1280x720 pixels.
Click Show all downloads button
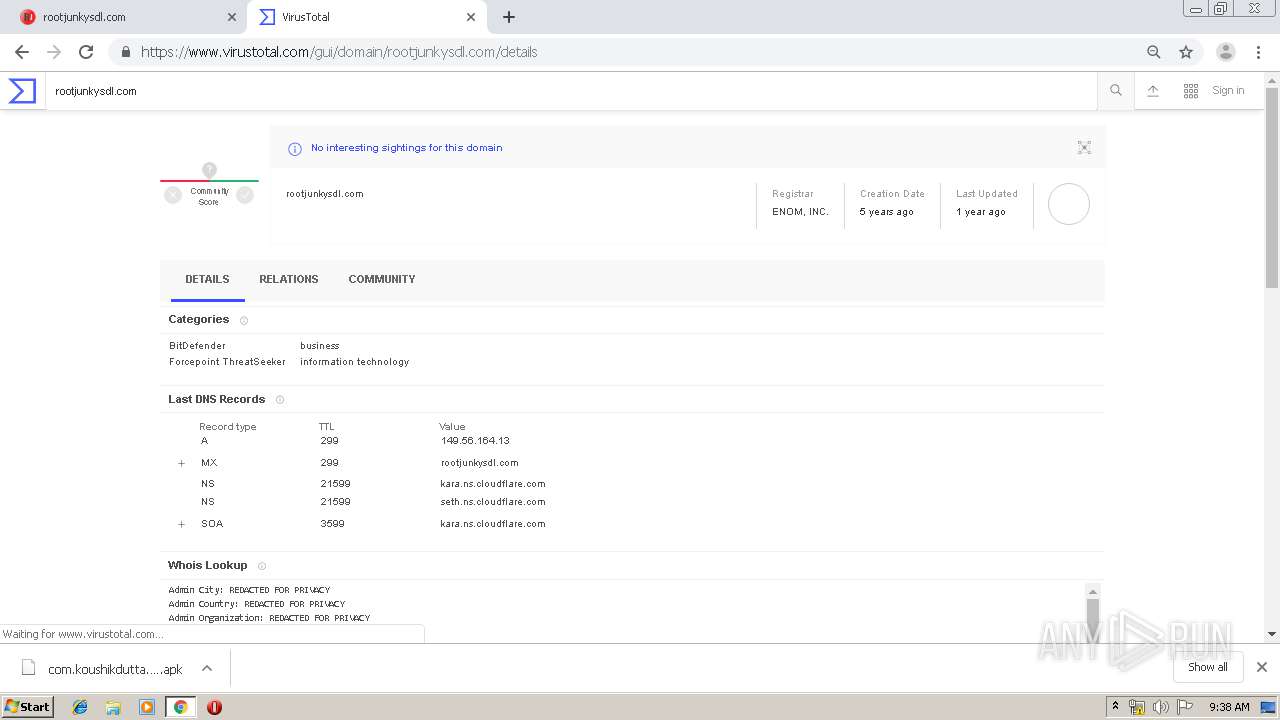(x=1208, y=667)
